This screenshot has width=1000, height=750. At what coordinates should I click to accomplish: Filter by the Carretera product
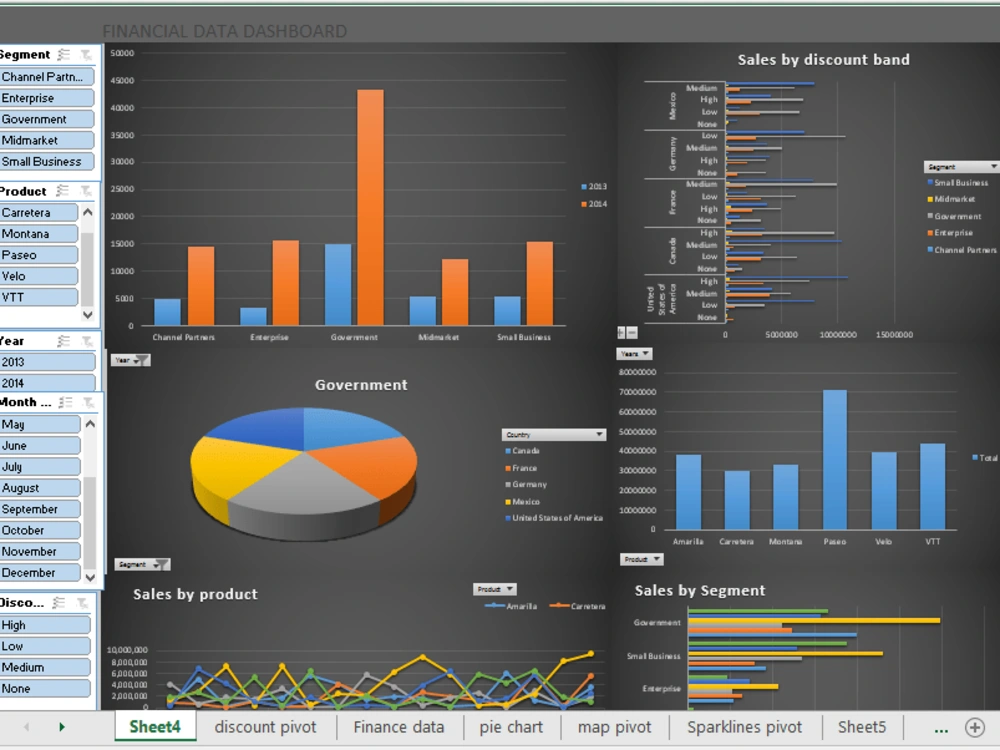[39, 212]
